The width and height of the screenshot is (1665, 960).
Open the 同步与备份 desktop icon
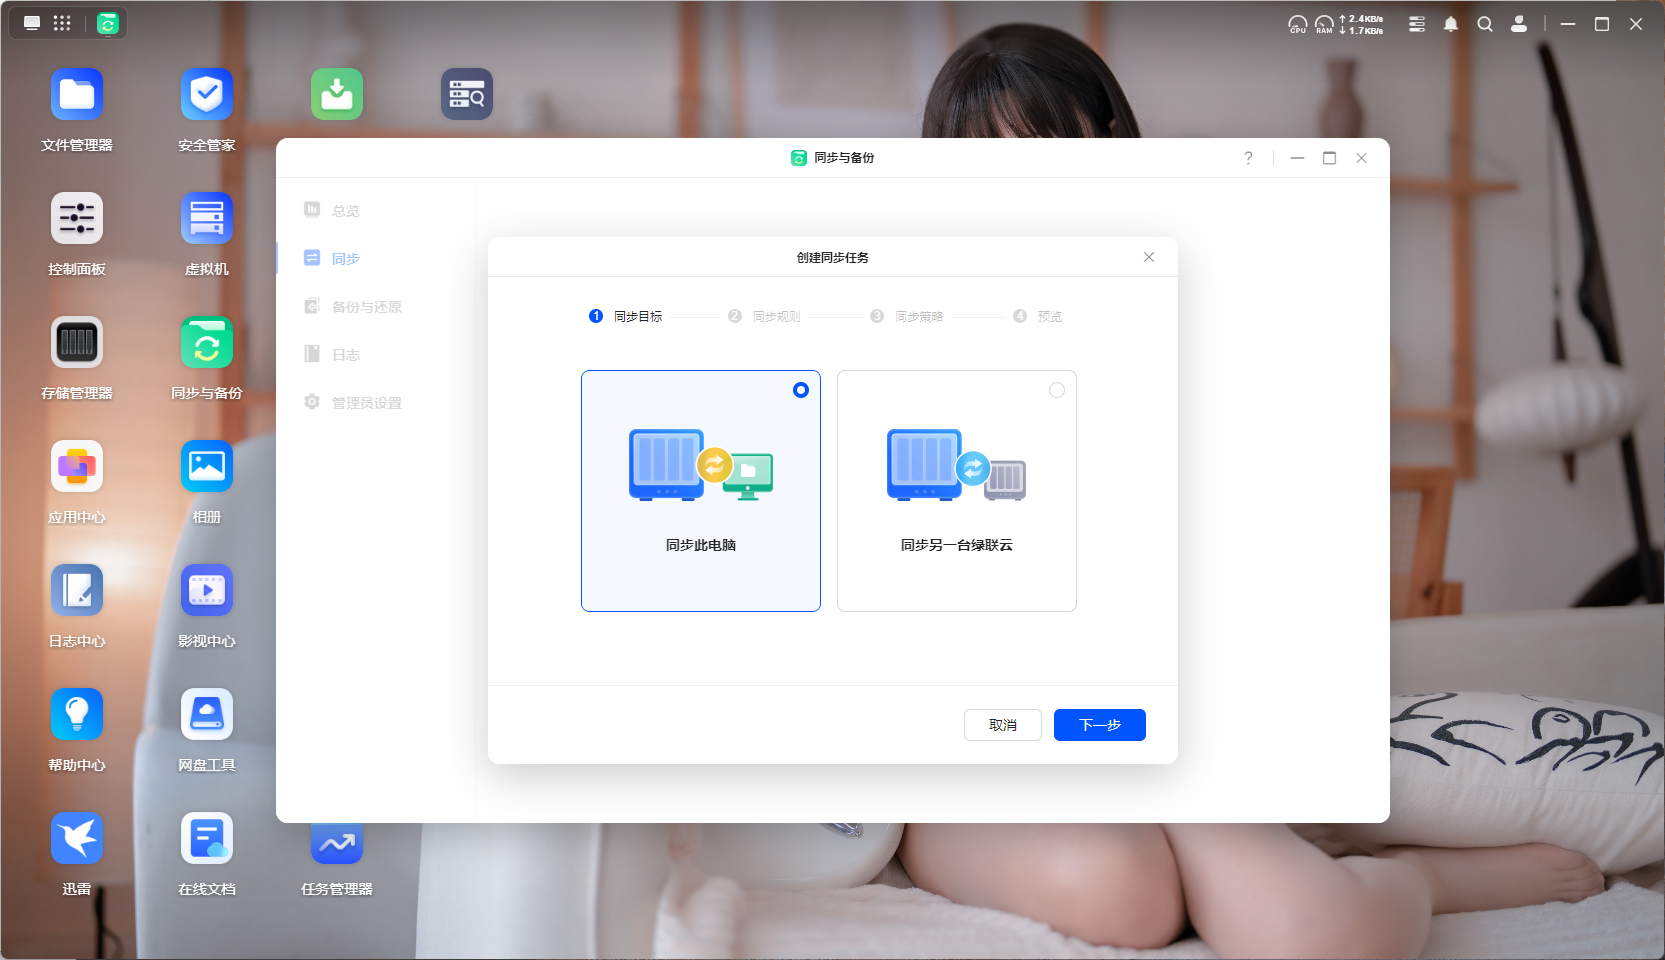(x=207, y=343)
